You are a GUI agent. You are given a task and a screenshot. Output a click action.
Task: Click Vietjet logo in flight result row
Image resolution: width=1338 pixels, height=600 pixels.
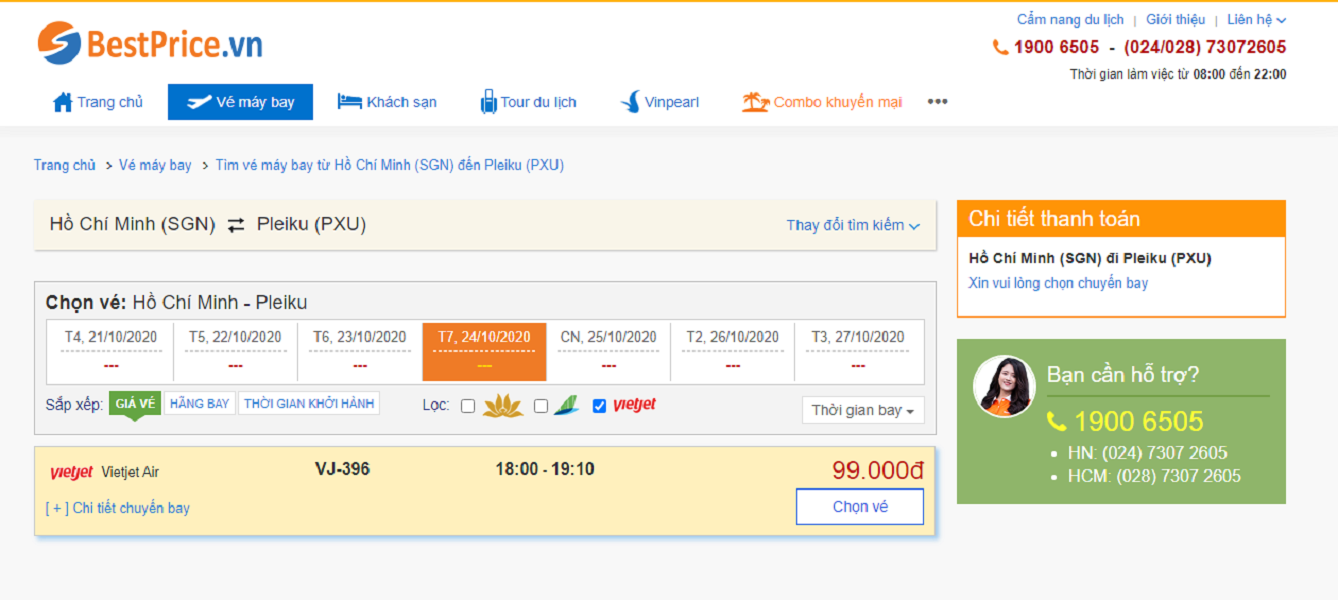(71, 472)
